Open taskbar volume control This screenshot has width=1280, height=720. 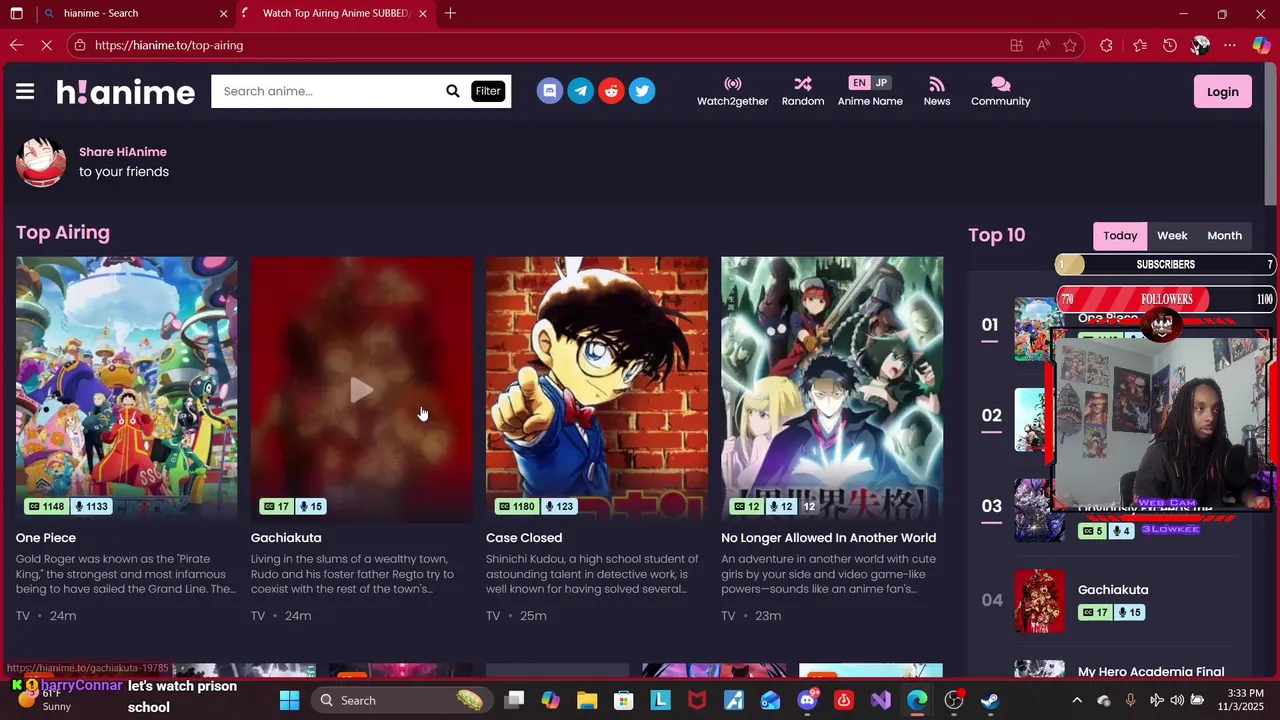[1178, 700]
